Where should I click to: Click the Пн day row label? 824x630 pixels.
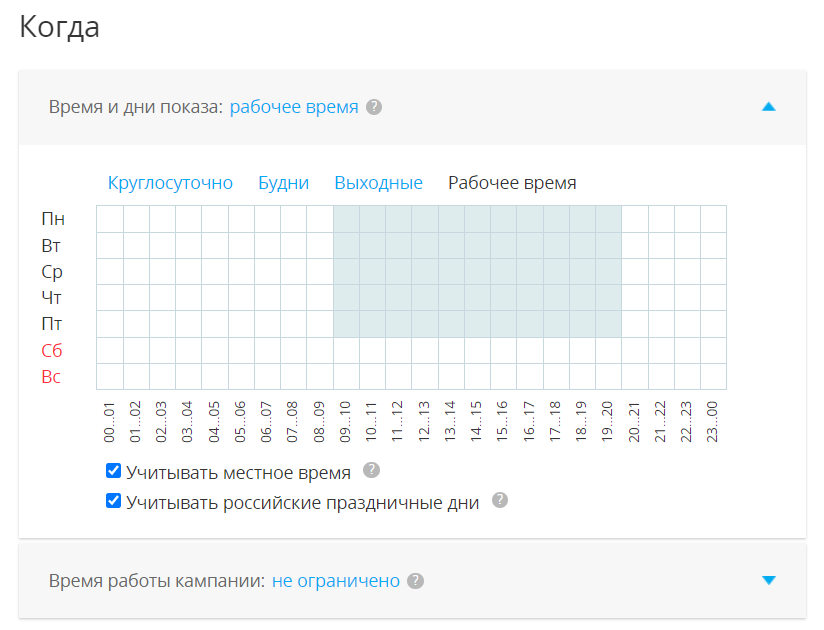coord(53,219)
